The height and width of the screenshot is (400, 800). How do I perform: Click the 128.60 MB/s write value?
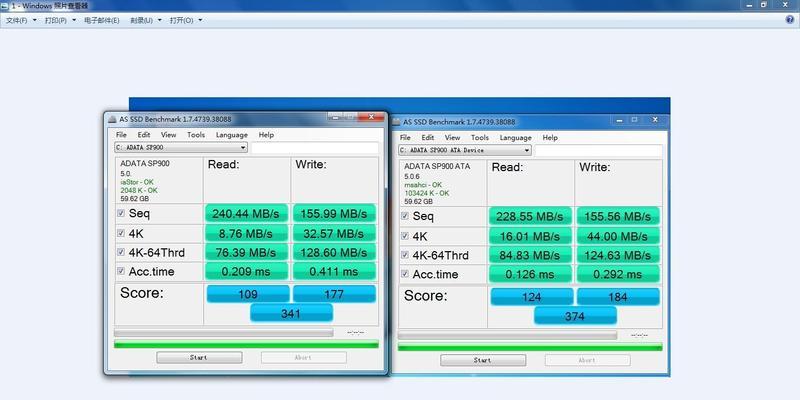(334, 253)
